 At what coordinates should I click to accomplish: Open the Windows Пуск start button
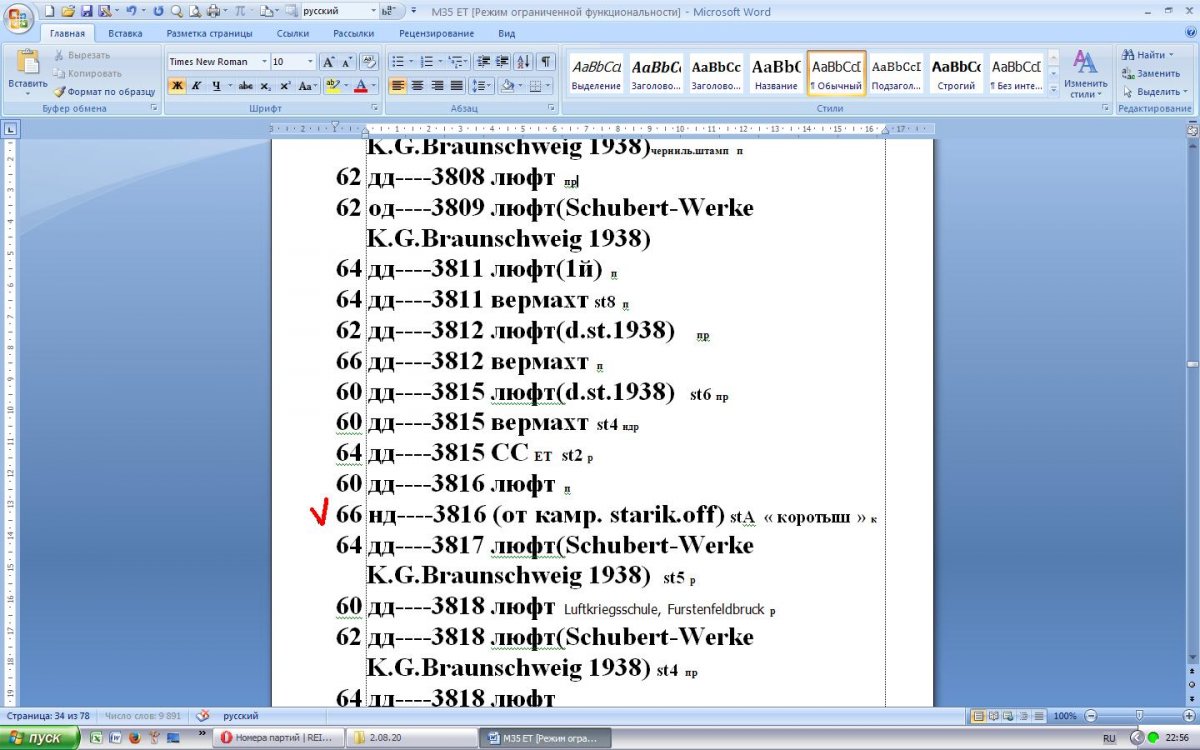point(40,738)
